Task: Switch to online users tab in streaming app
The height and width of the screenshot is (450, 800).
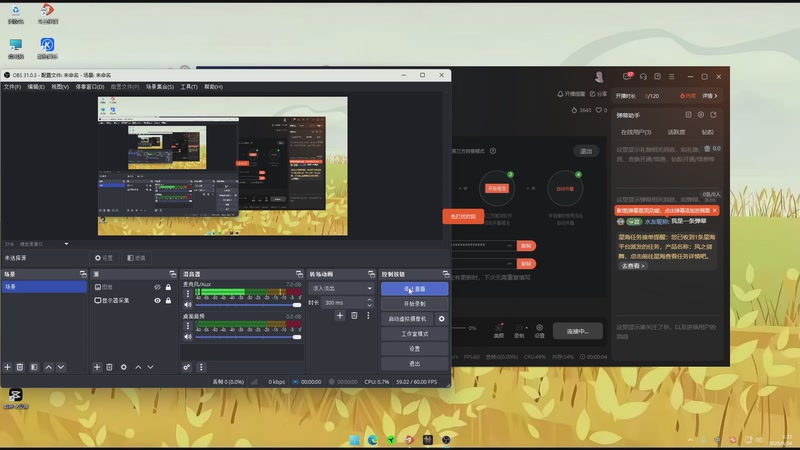Action: point(636,132)
